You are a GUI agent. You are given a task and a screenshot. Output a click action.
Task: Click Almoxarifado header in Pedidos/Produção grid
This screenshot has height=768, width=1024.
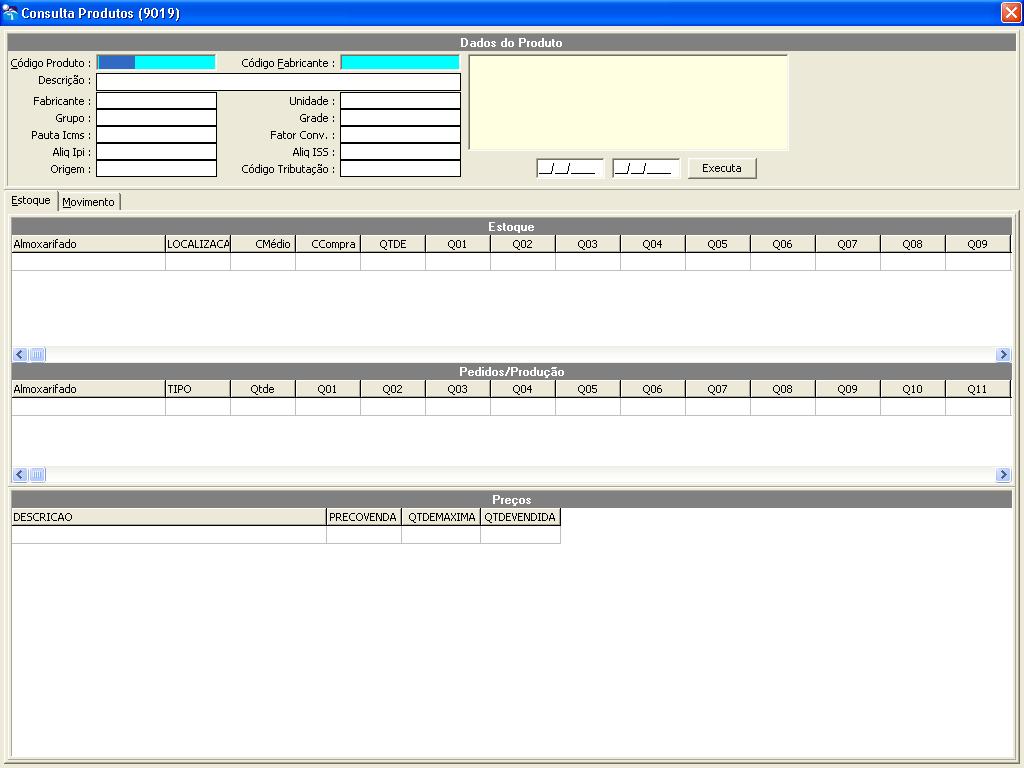point(88,389)
